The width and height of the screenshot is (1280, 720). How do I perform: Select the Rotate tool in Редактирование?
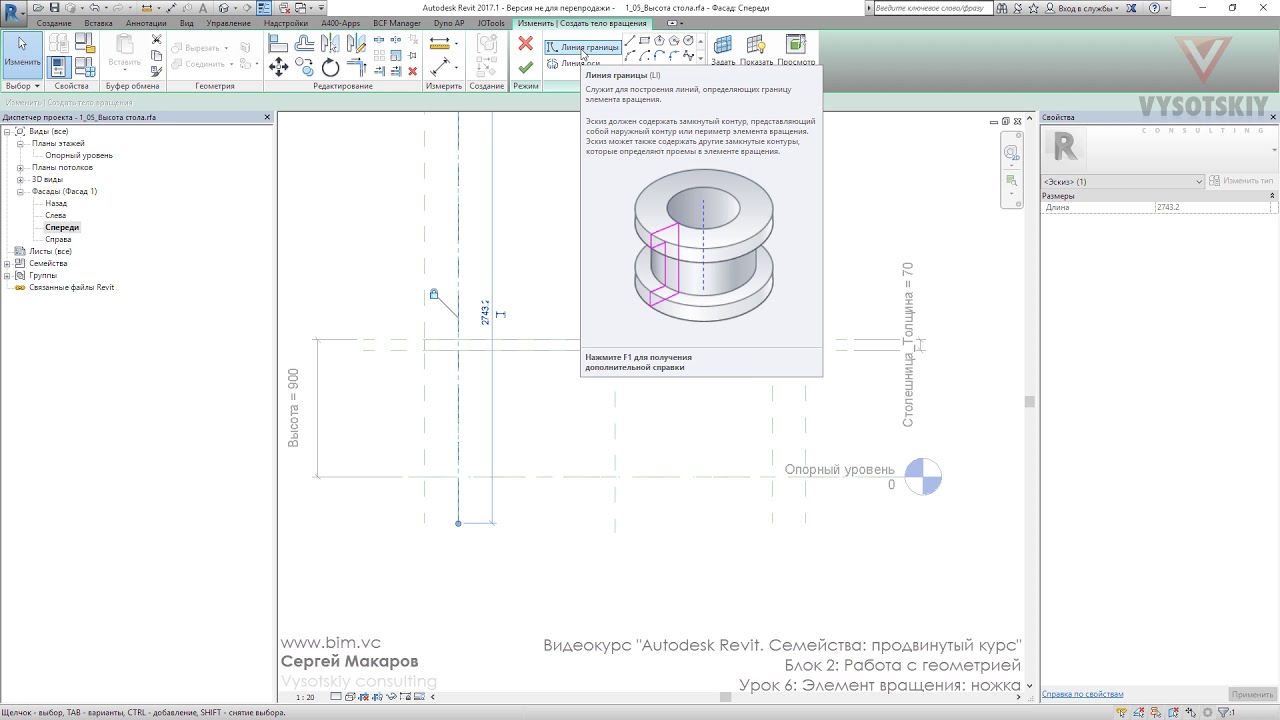coord(331,67)
